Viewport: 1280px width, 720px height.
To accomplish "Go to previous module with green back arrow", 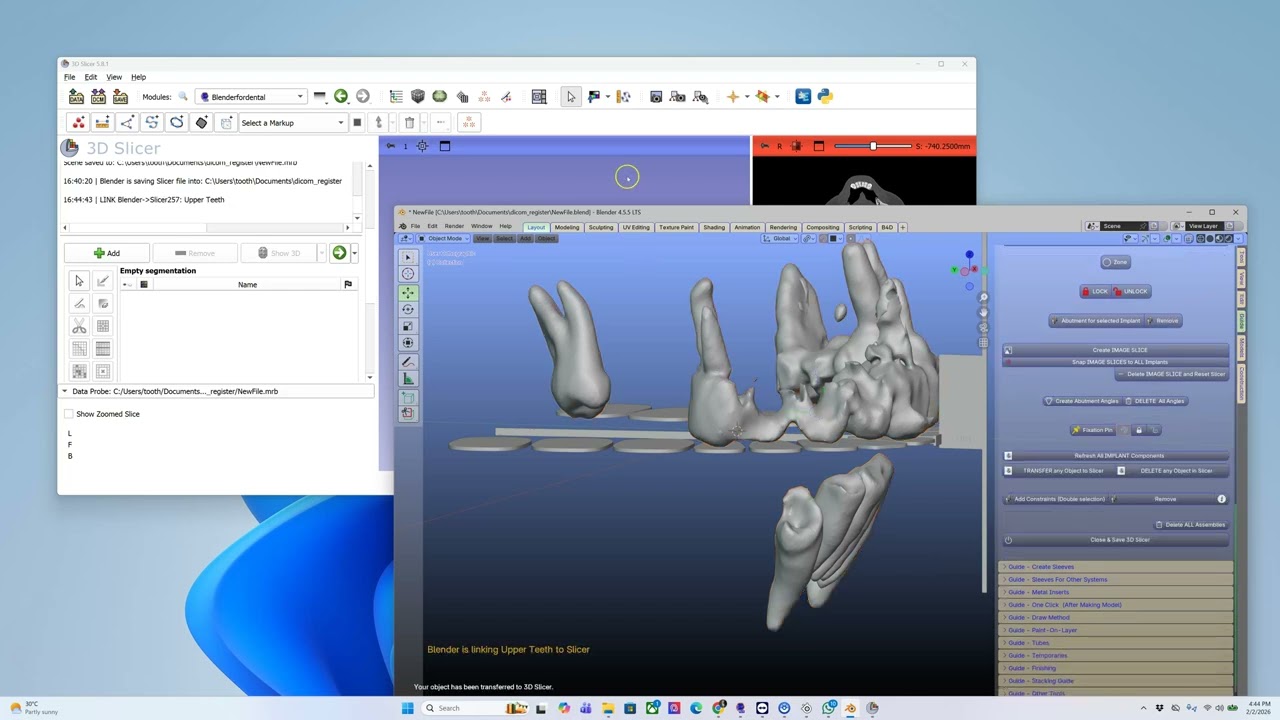I will tap(341, 96).
